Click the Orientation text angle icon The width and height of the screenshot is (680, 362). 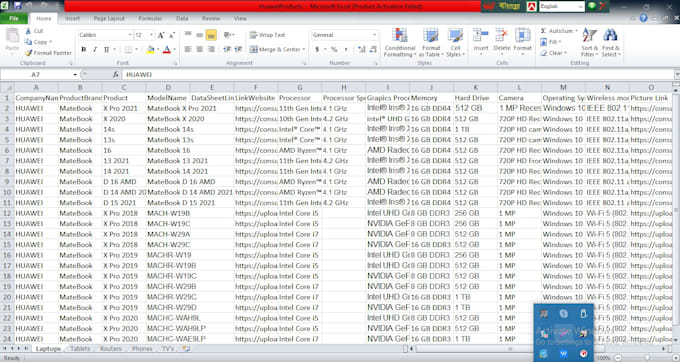coord(227,35)
